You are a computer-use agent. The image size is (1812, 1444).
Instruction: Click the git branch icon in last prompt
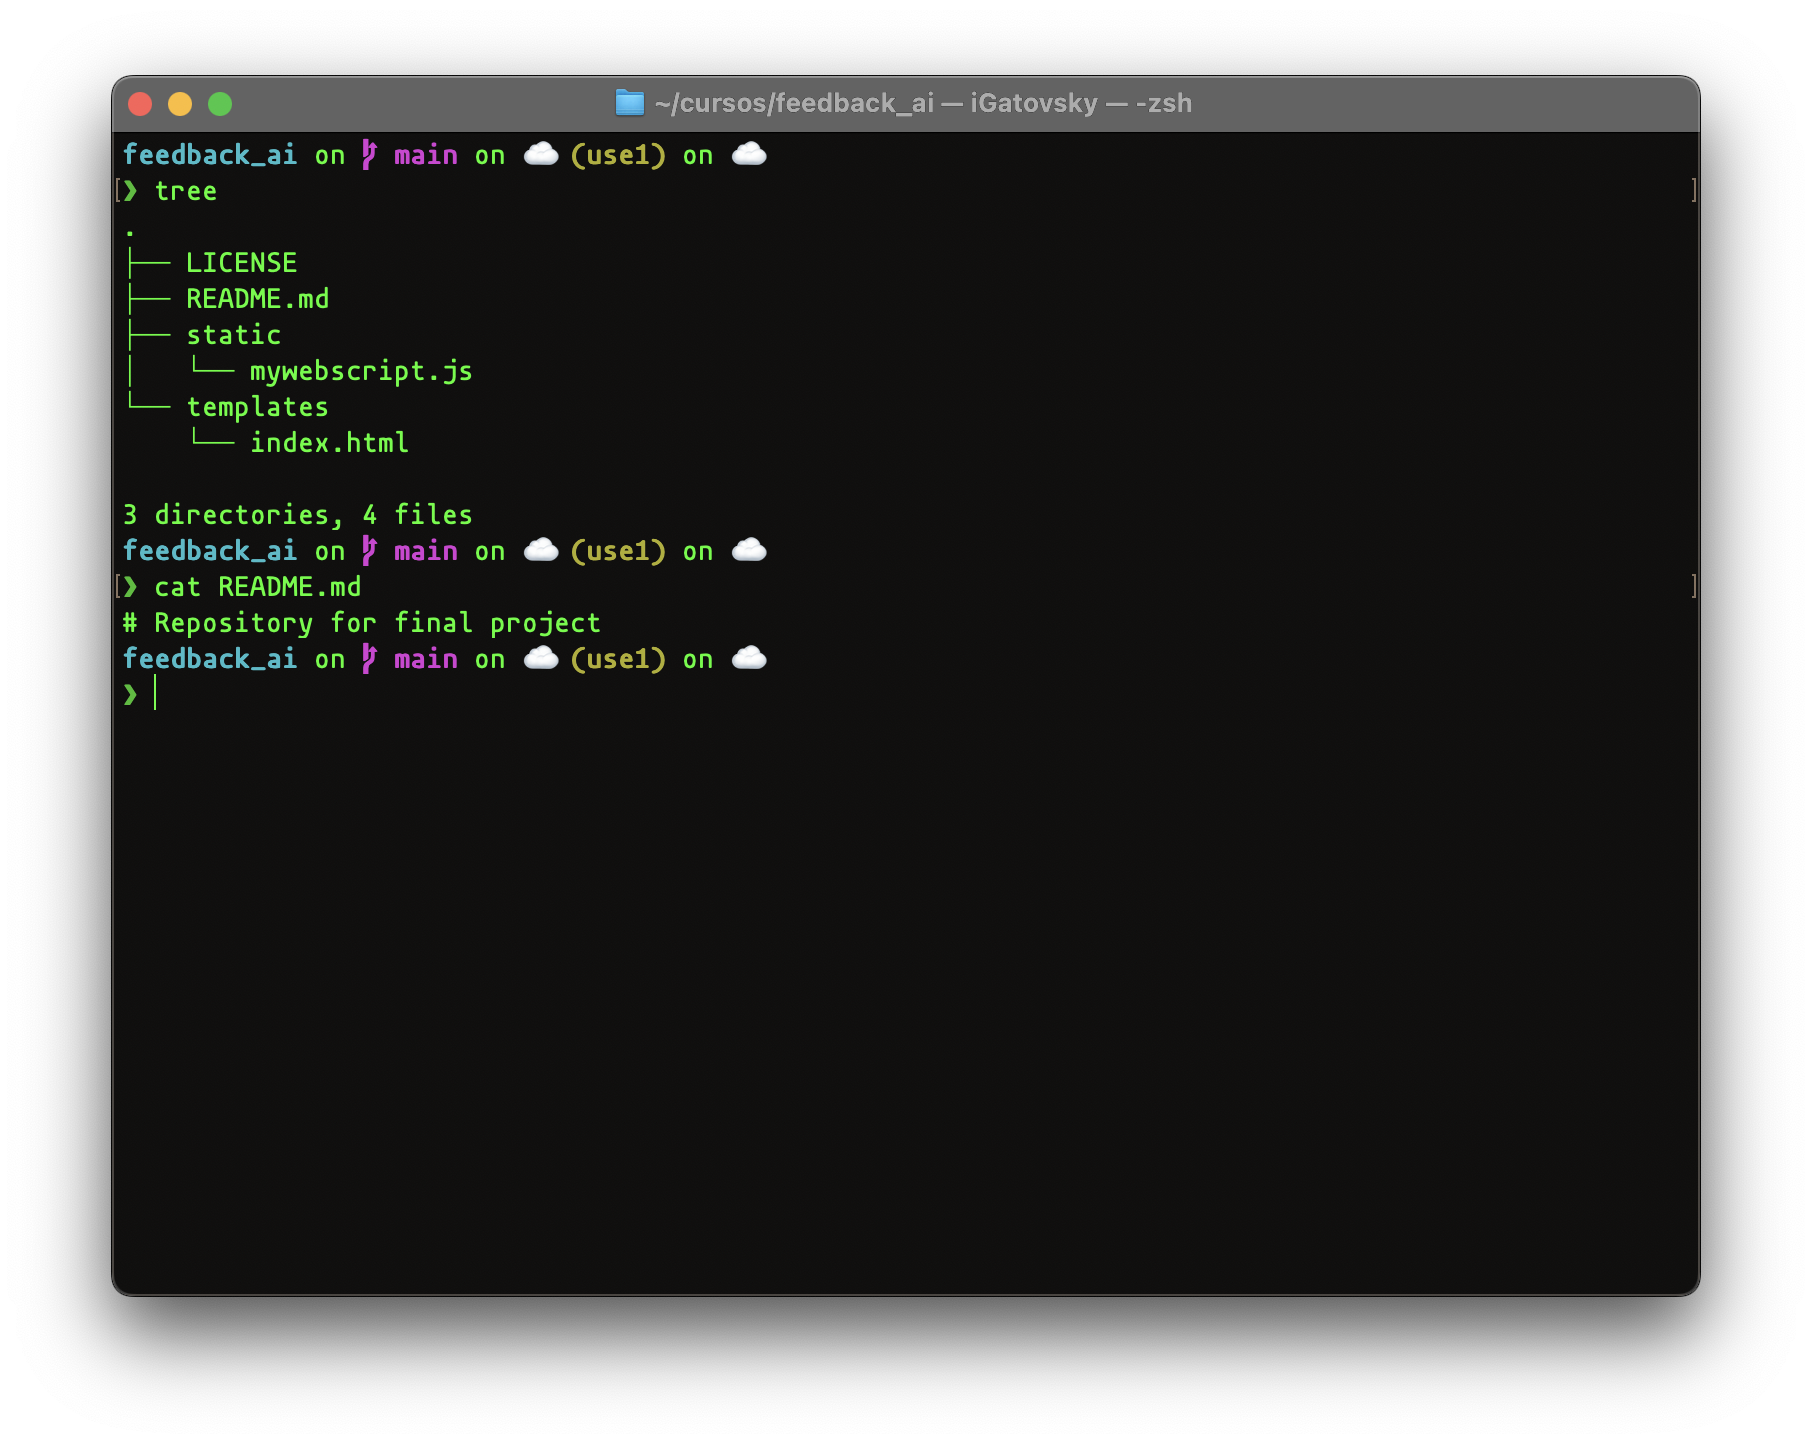tap(369, 659)
